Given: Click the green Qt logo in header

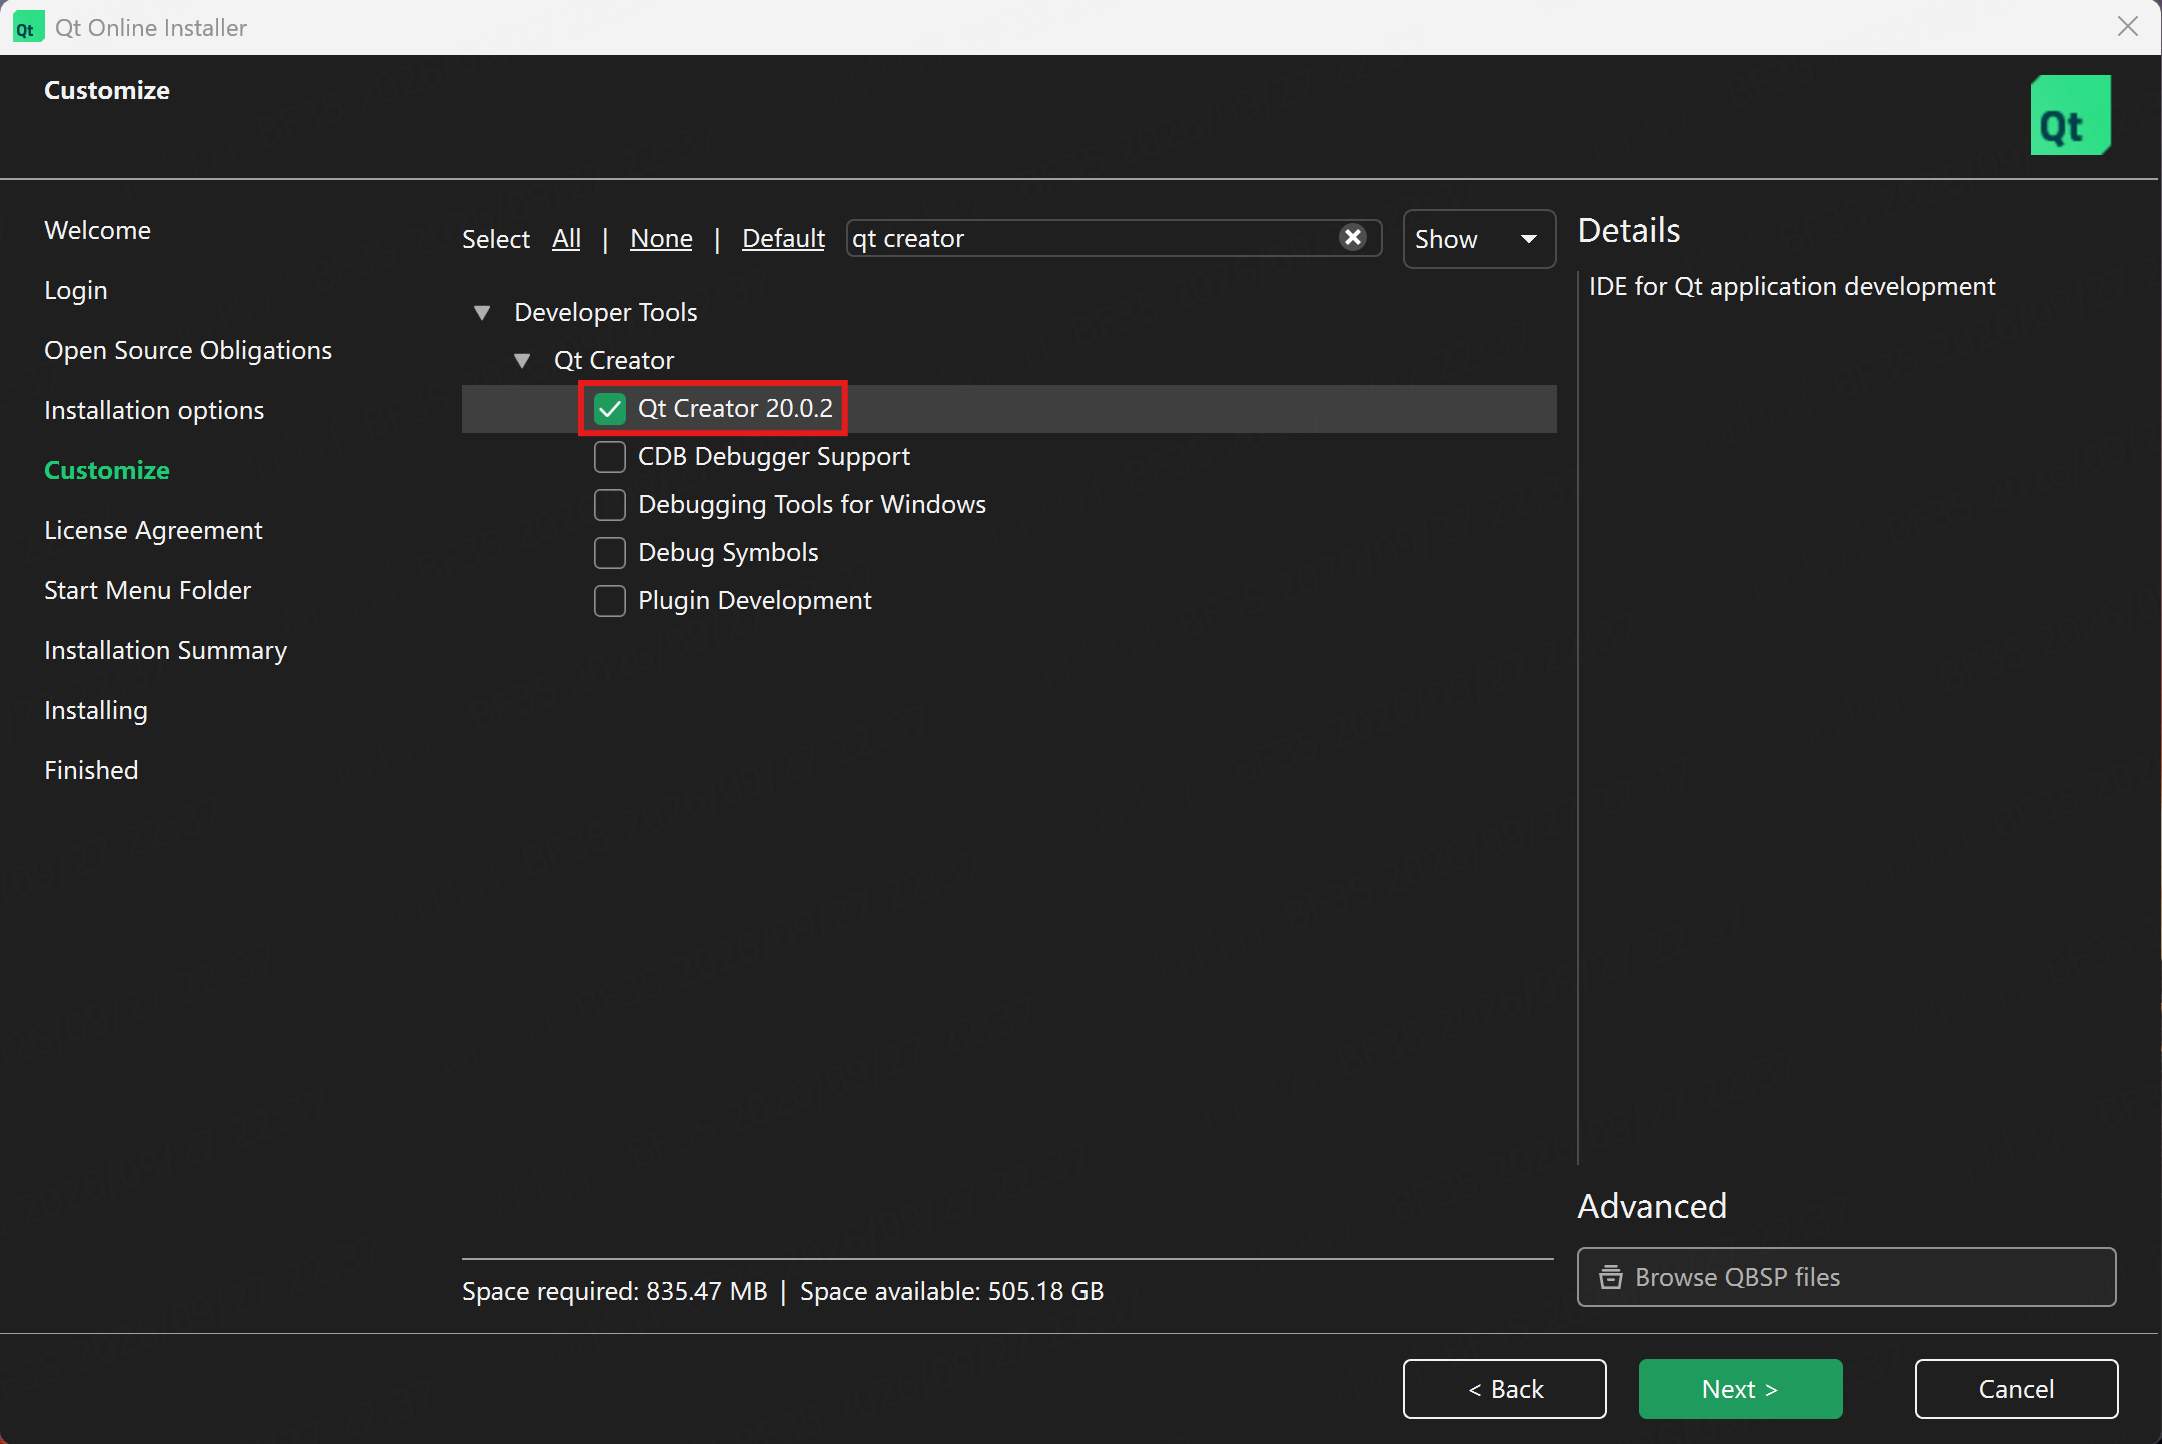Looking at the screenshot, I should 2070,115.
